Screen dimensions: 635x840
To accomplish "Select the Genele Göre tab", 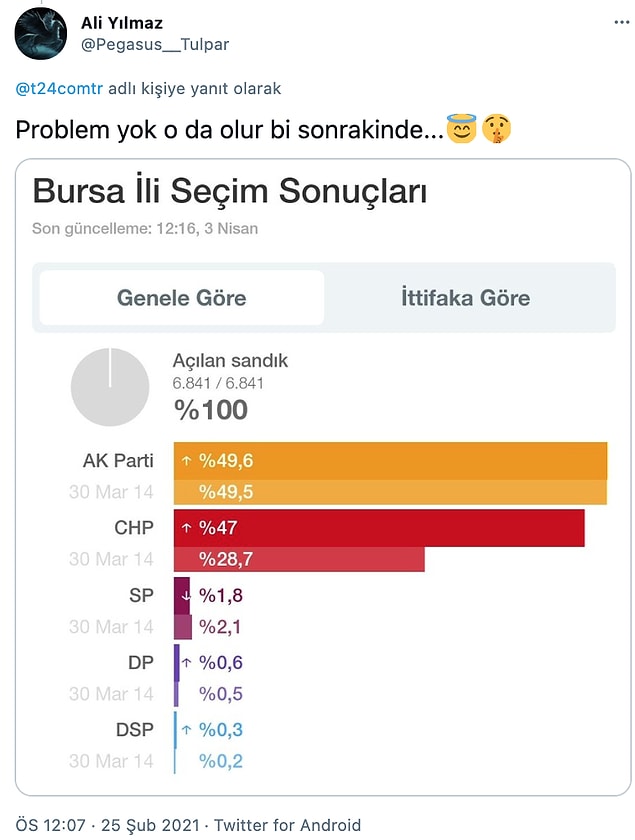I will pos(182,298).
